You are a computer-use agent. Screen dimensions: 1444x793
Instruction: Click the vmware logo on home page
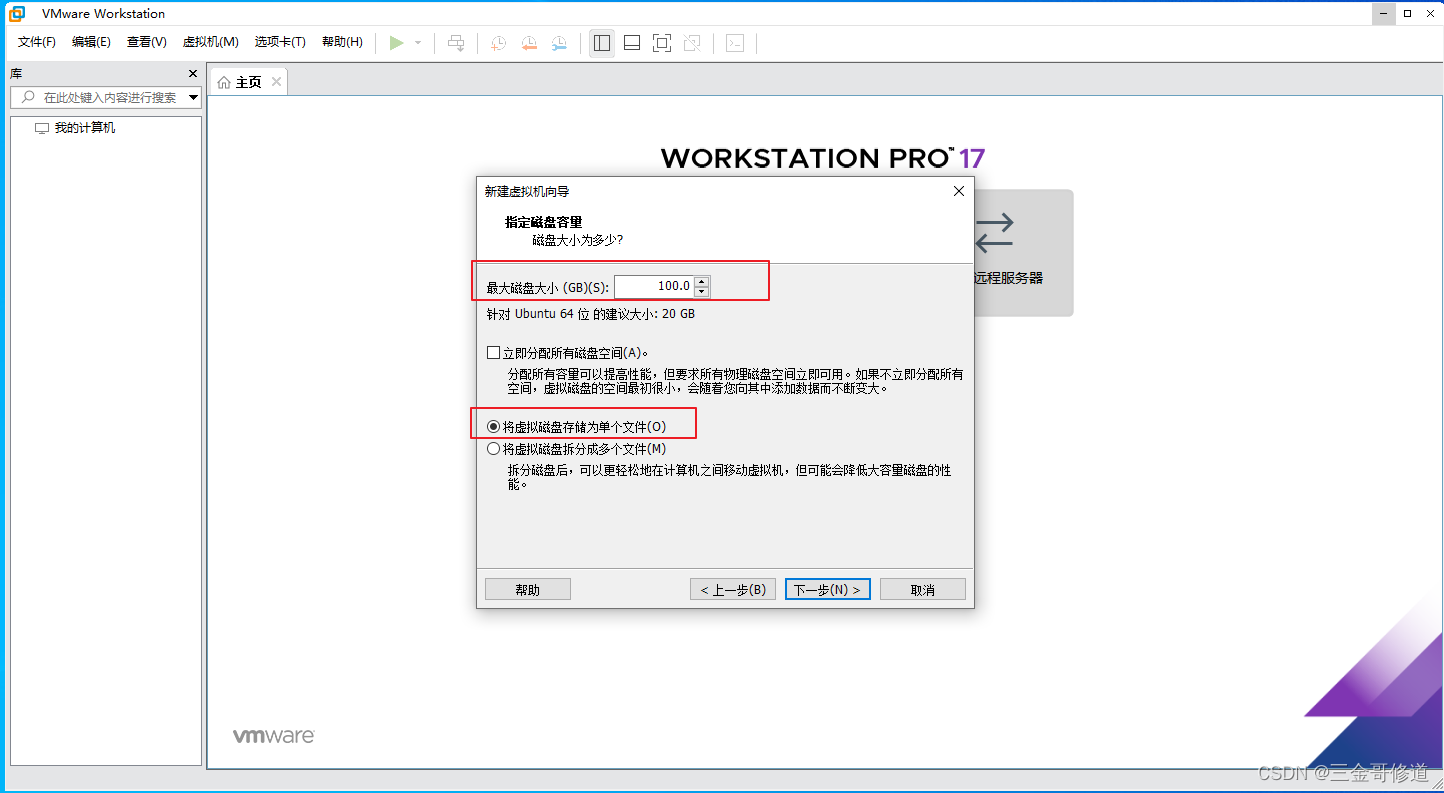point(274,736)
